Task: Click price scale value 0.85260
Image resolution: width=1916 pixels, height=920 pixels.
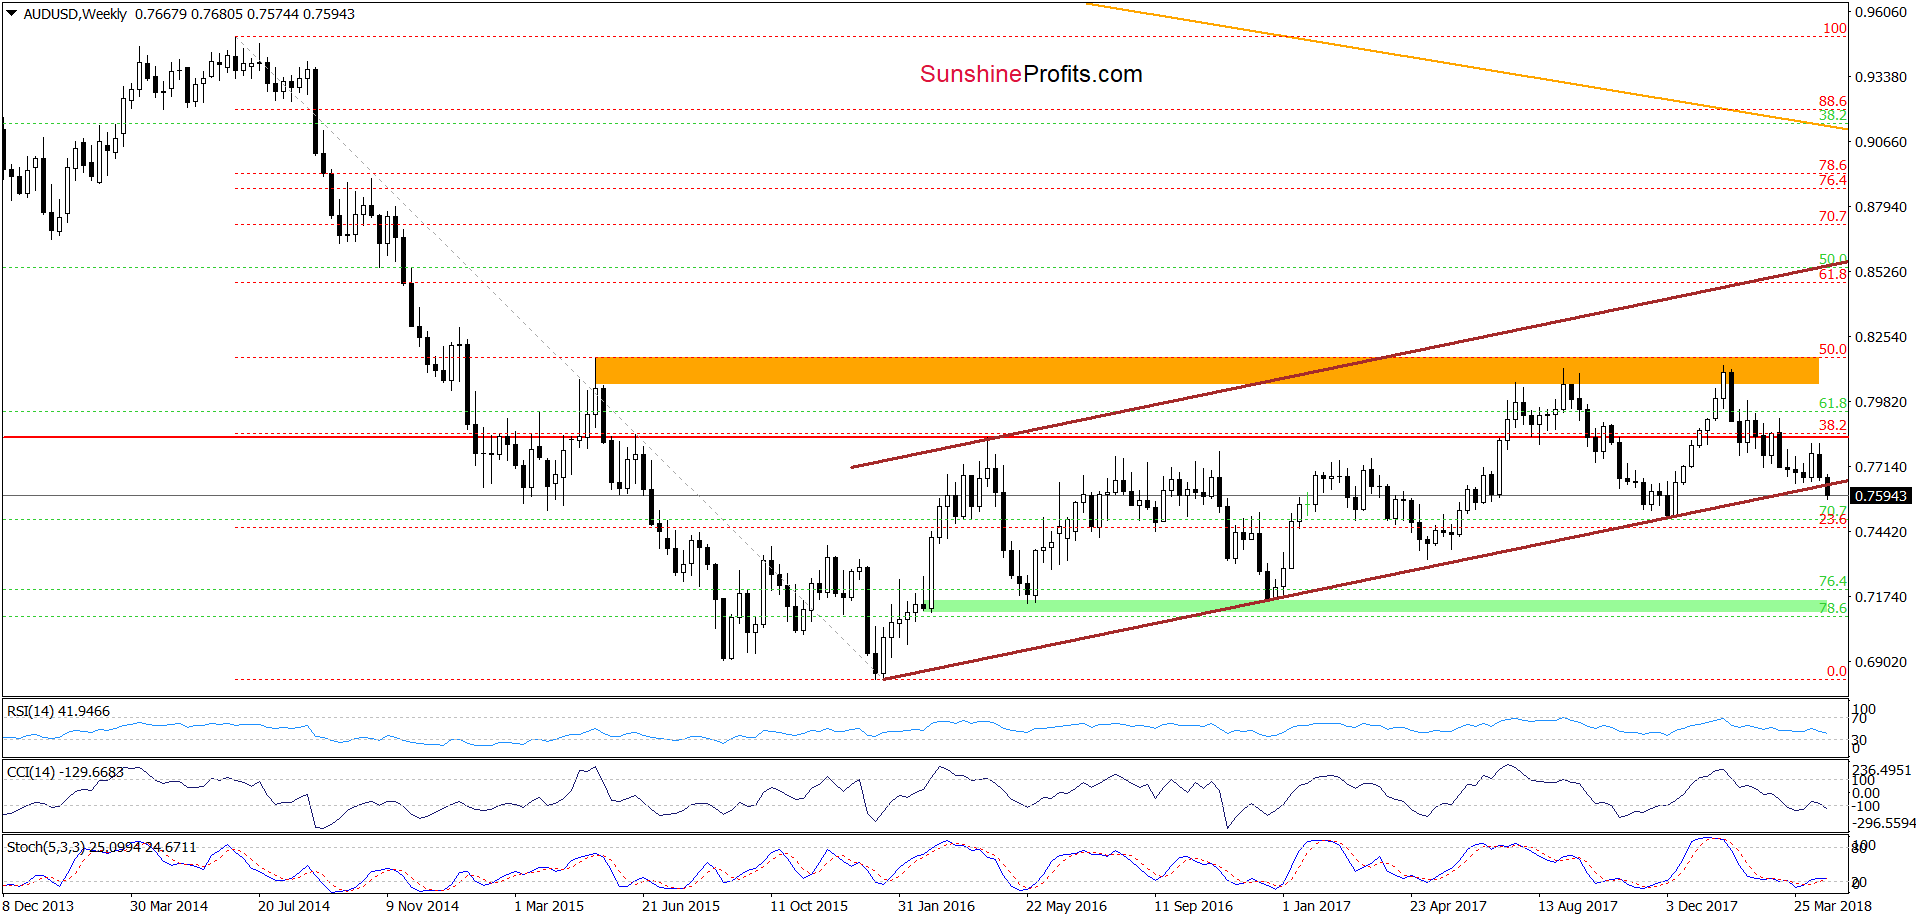Action: point(1881,272)
